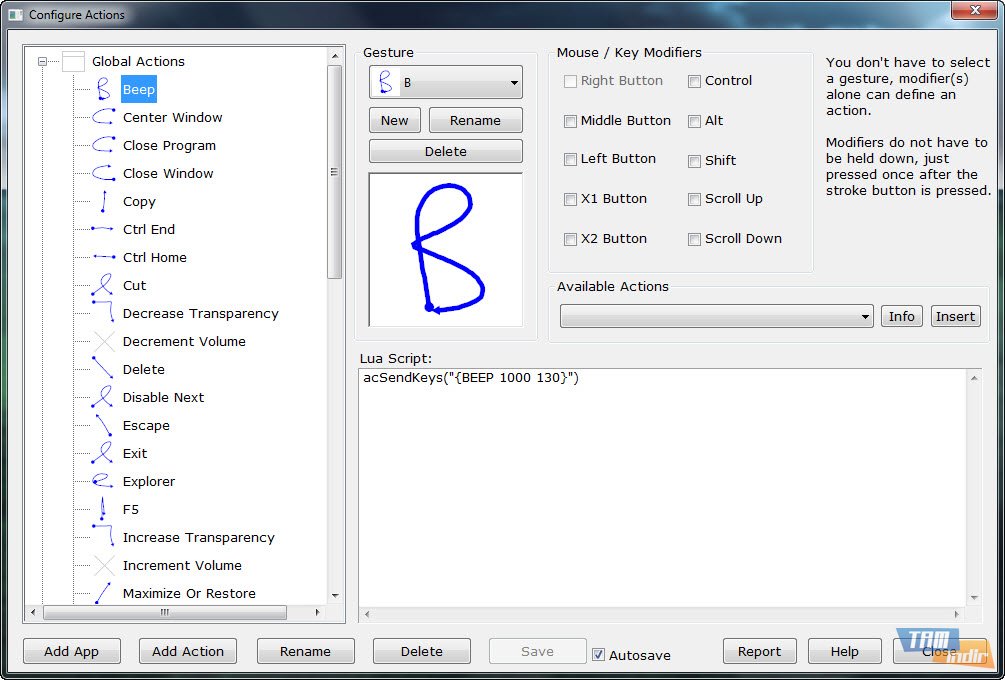
Task: Enable the Scroll Down modifier
Action: [x=694, y=239]
